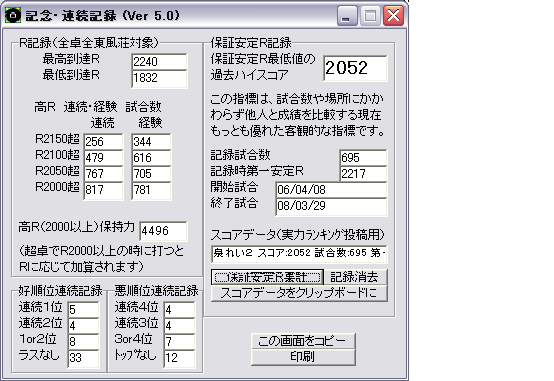Click the 連続4位 field showing 4
Image resolution: width=554 pixels, height=381 pixels.
[x=179, y=310]
